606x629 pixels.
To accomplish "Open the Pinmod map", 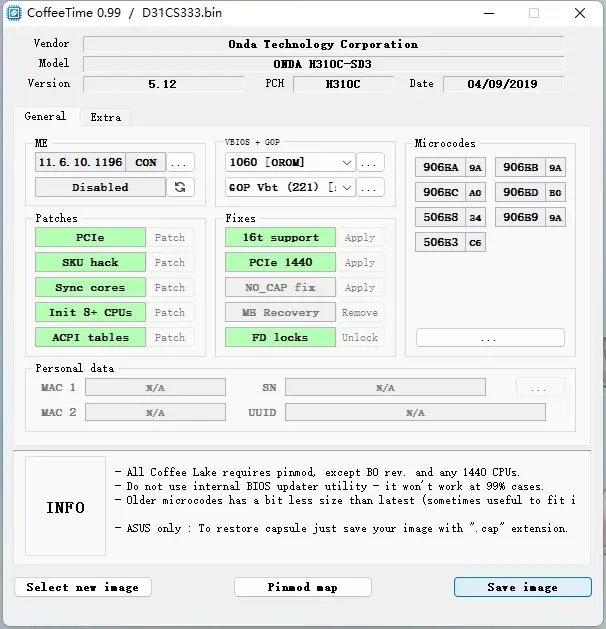I will 302,587.
